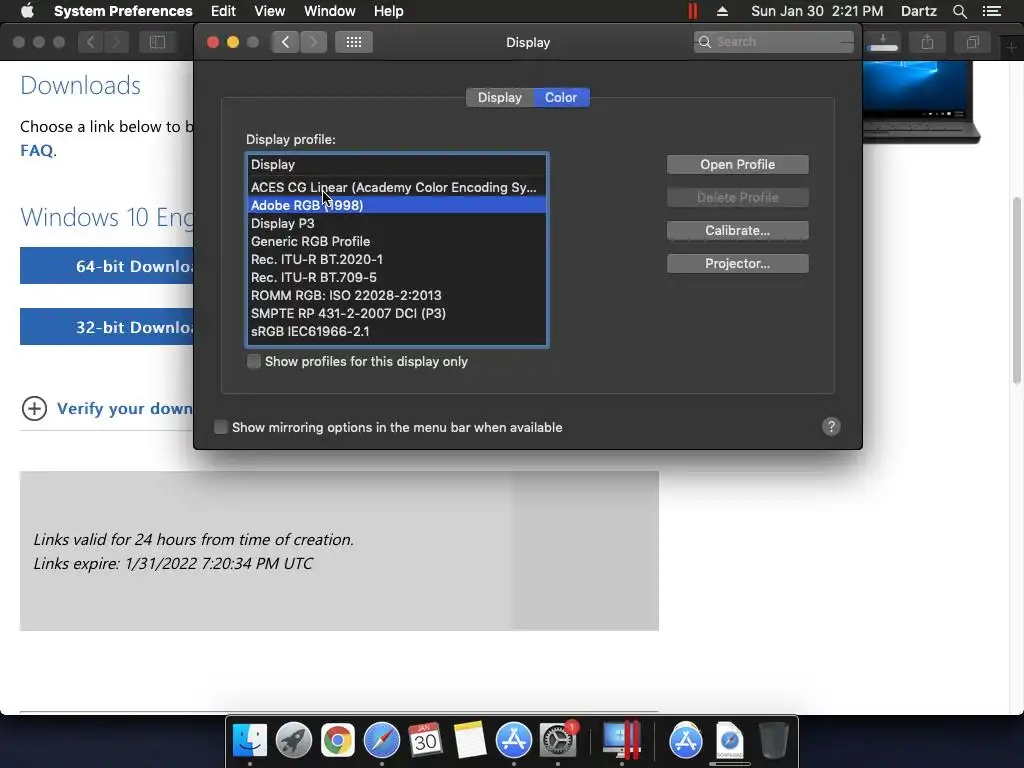Screen dimensions: 1024x768
Task: Click the Dartz user name in menu bar
Action: pyautogui.click(x=919, y=11)
